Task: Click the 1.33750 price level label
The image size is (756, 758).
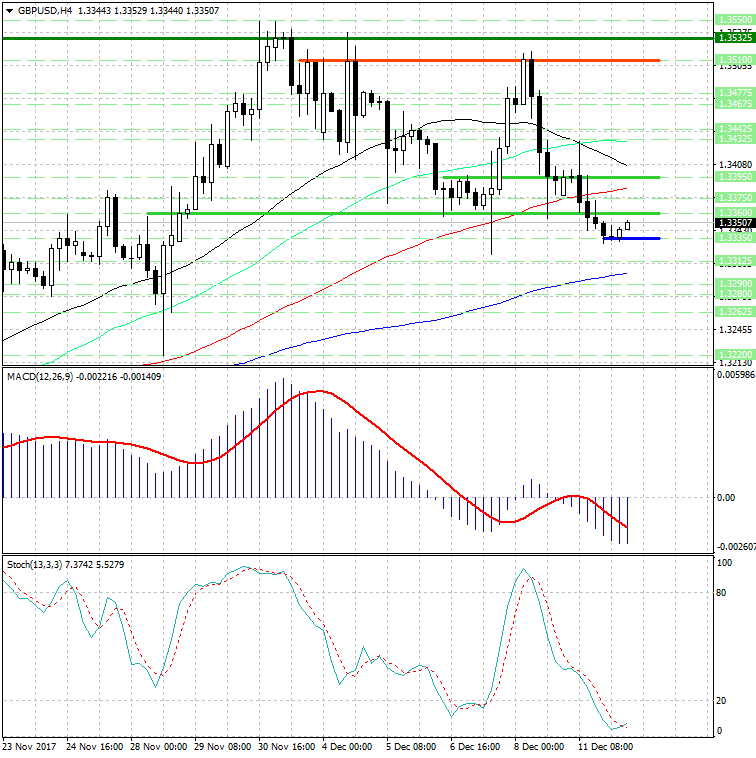Action: [x=735, y=198]
